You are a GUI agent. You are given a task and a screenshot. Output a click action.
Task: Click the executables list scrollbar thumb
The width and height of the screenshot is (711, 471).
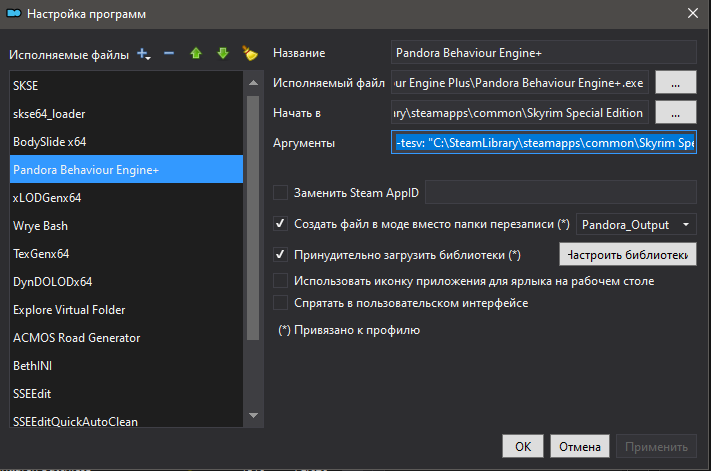[253, 218]
